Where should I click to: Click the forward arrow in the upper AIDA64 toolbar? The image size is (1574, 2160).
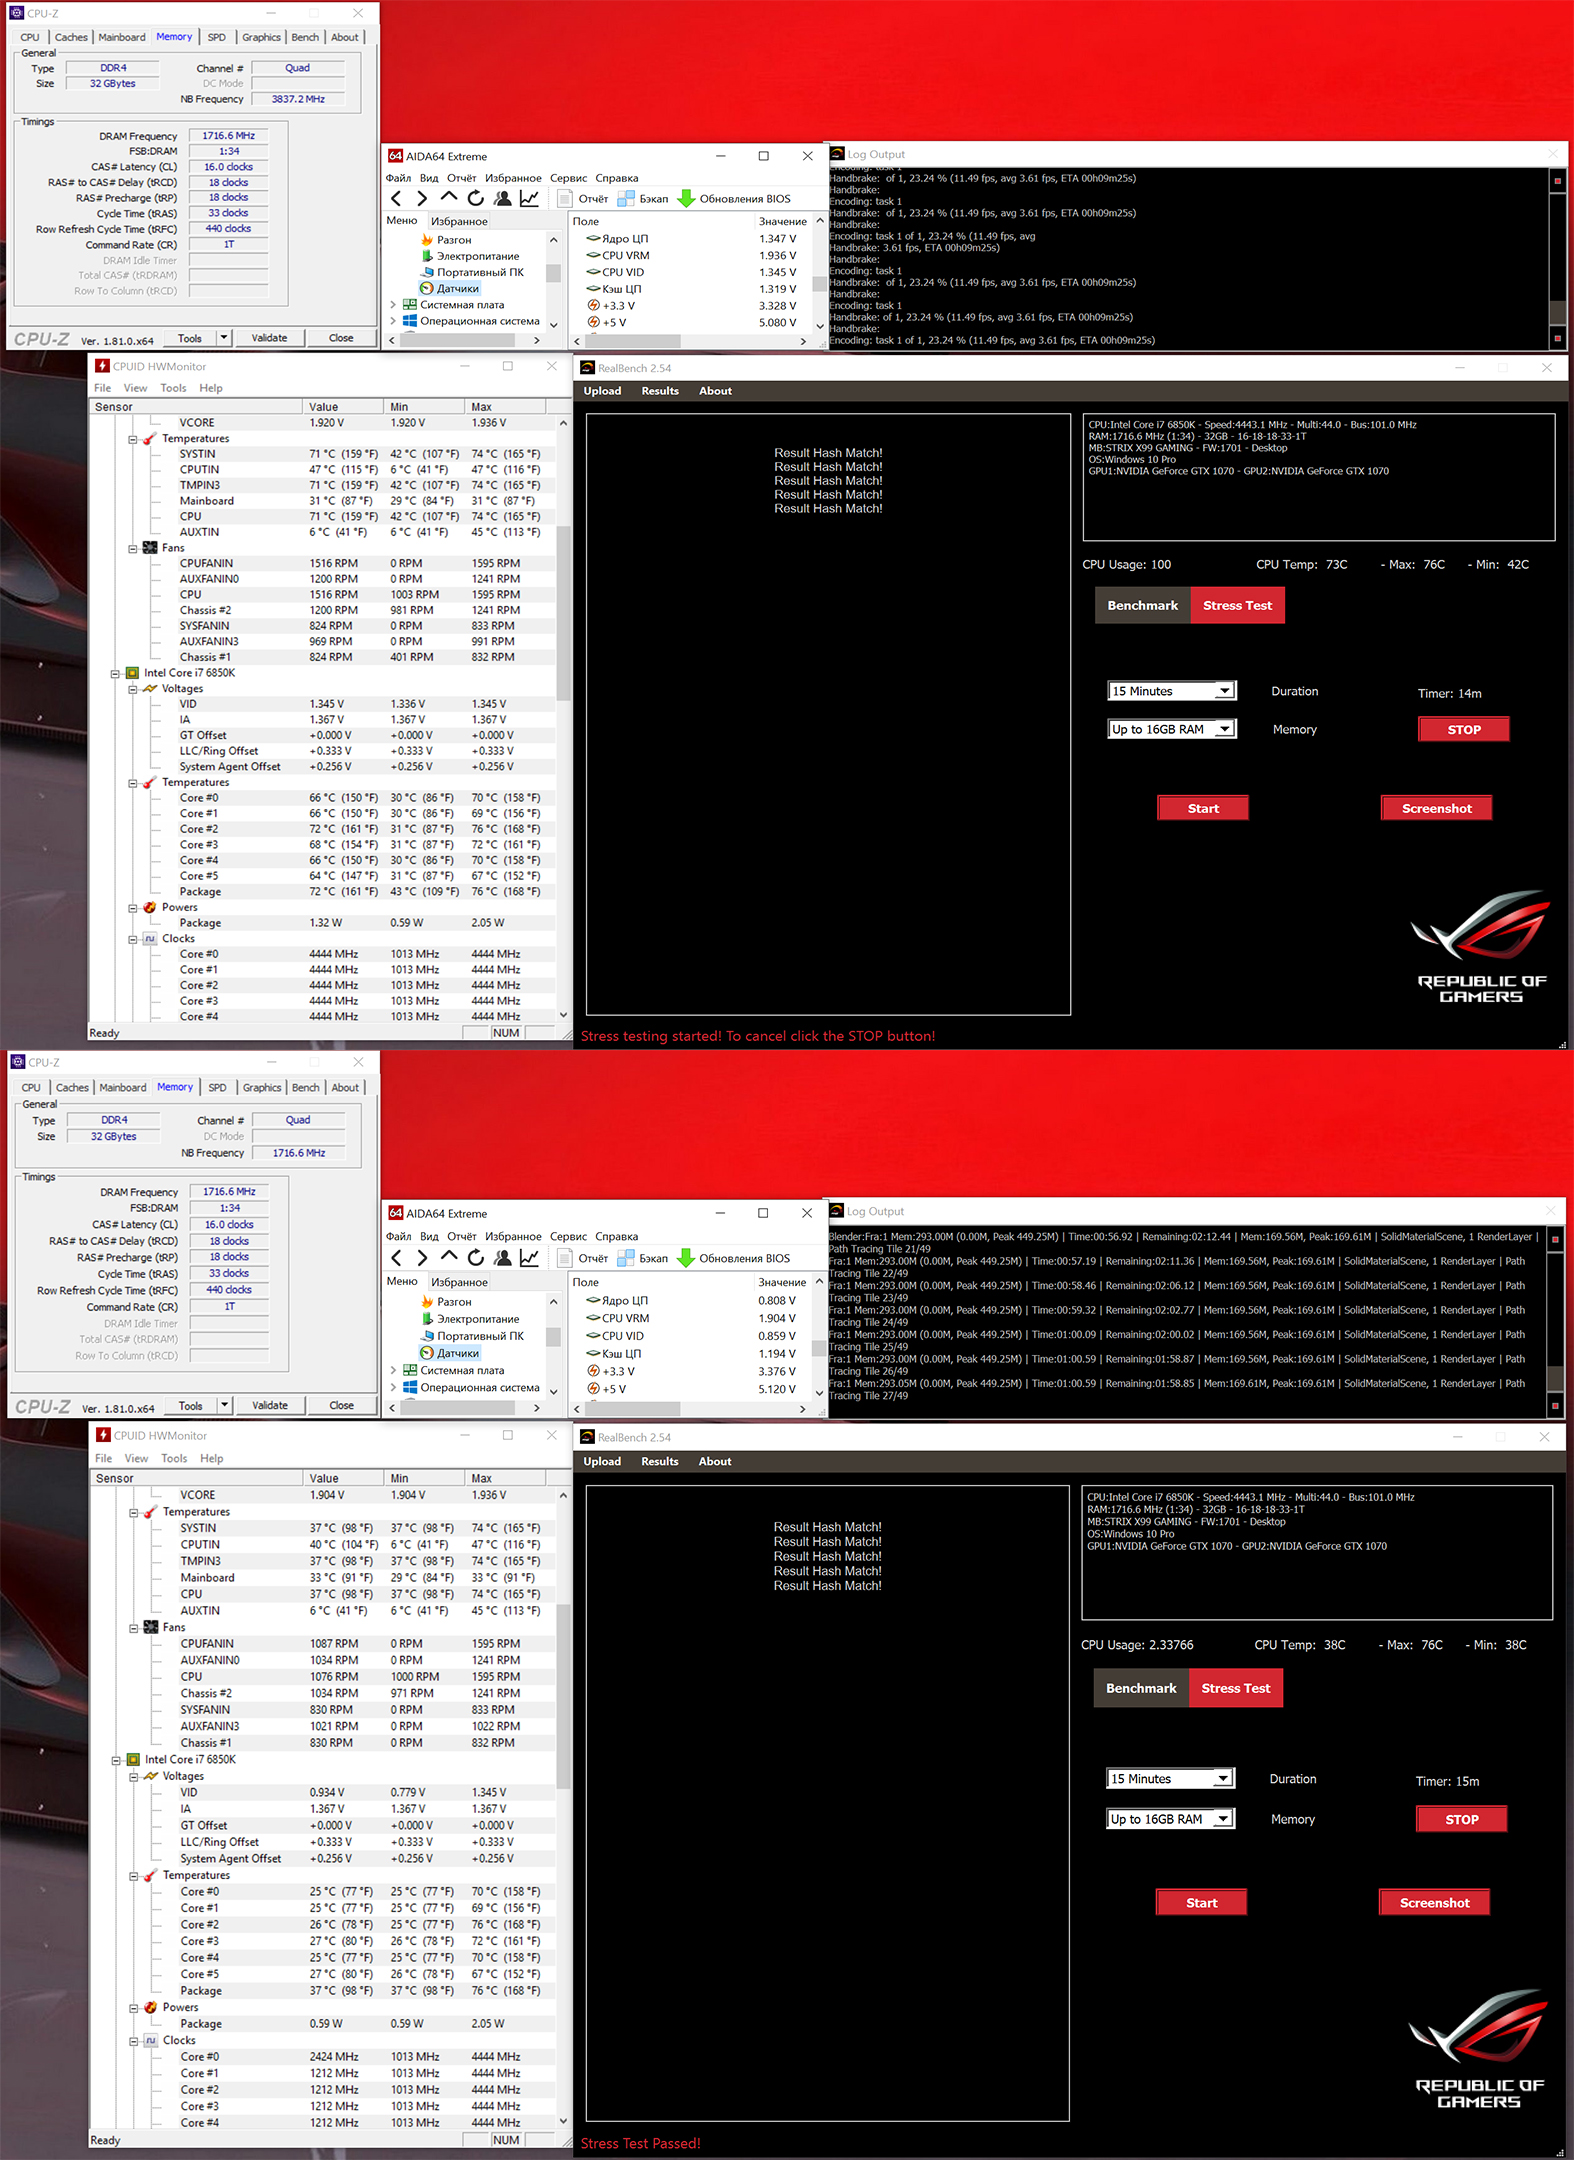pyautogui.click(x=422, y=199)
